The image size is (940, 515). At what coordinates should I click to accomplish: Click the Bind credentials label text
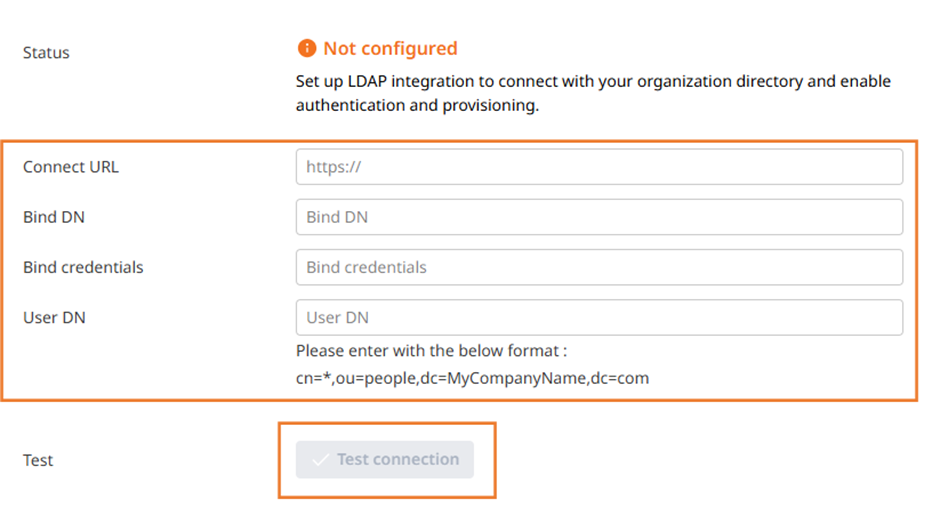(83, 267)
